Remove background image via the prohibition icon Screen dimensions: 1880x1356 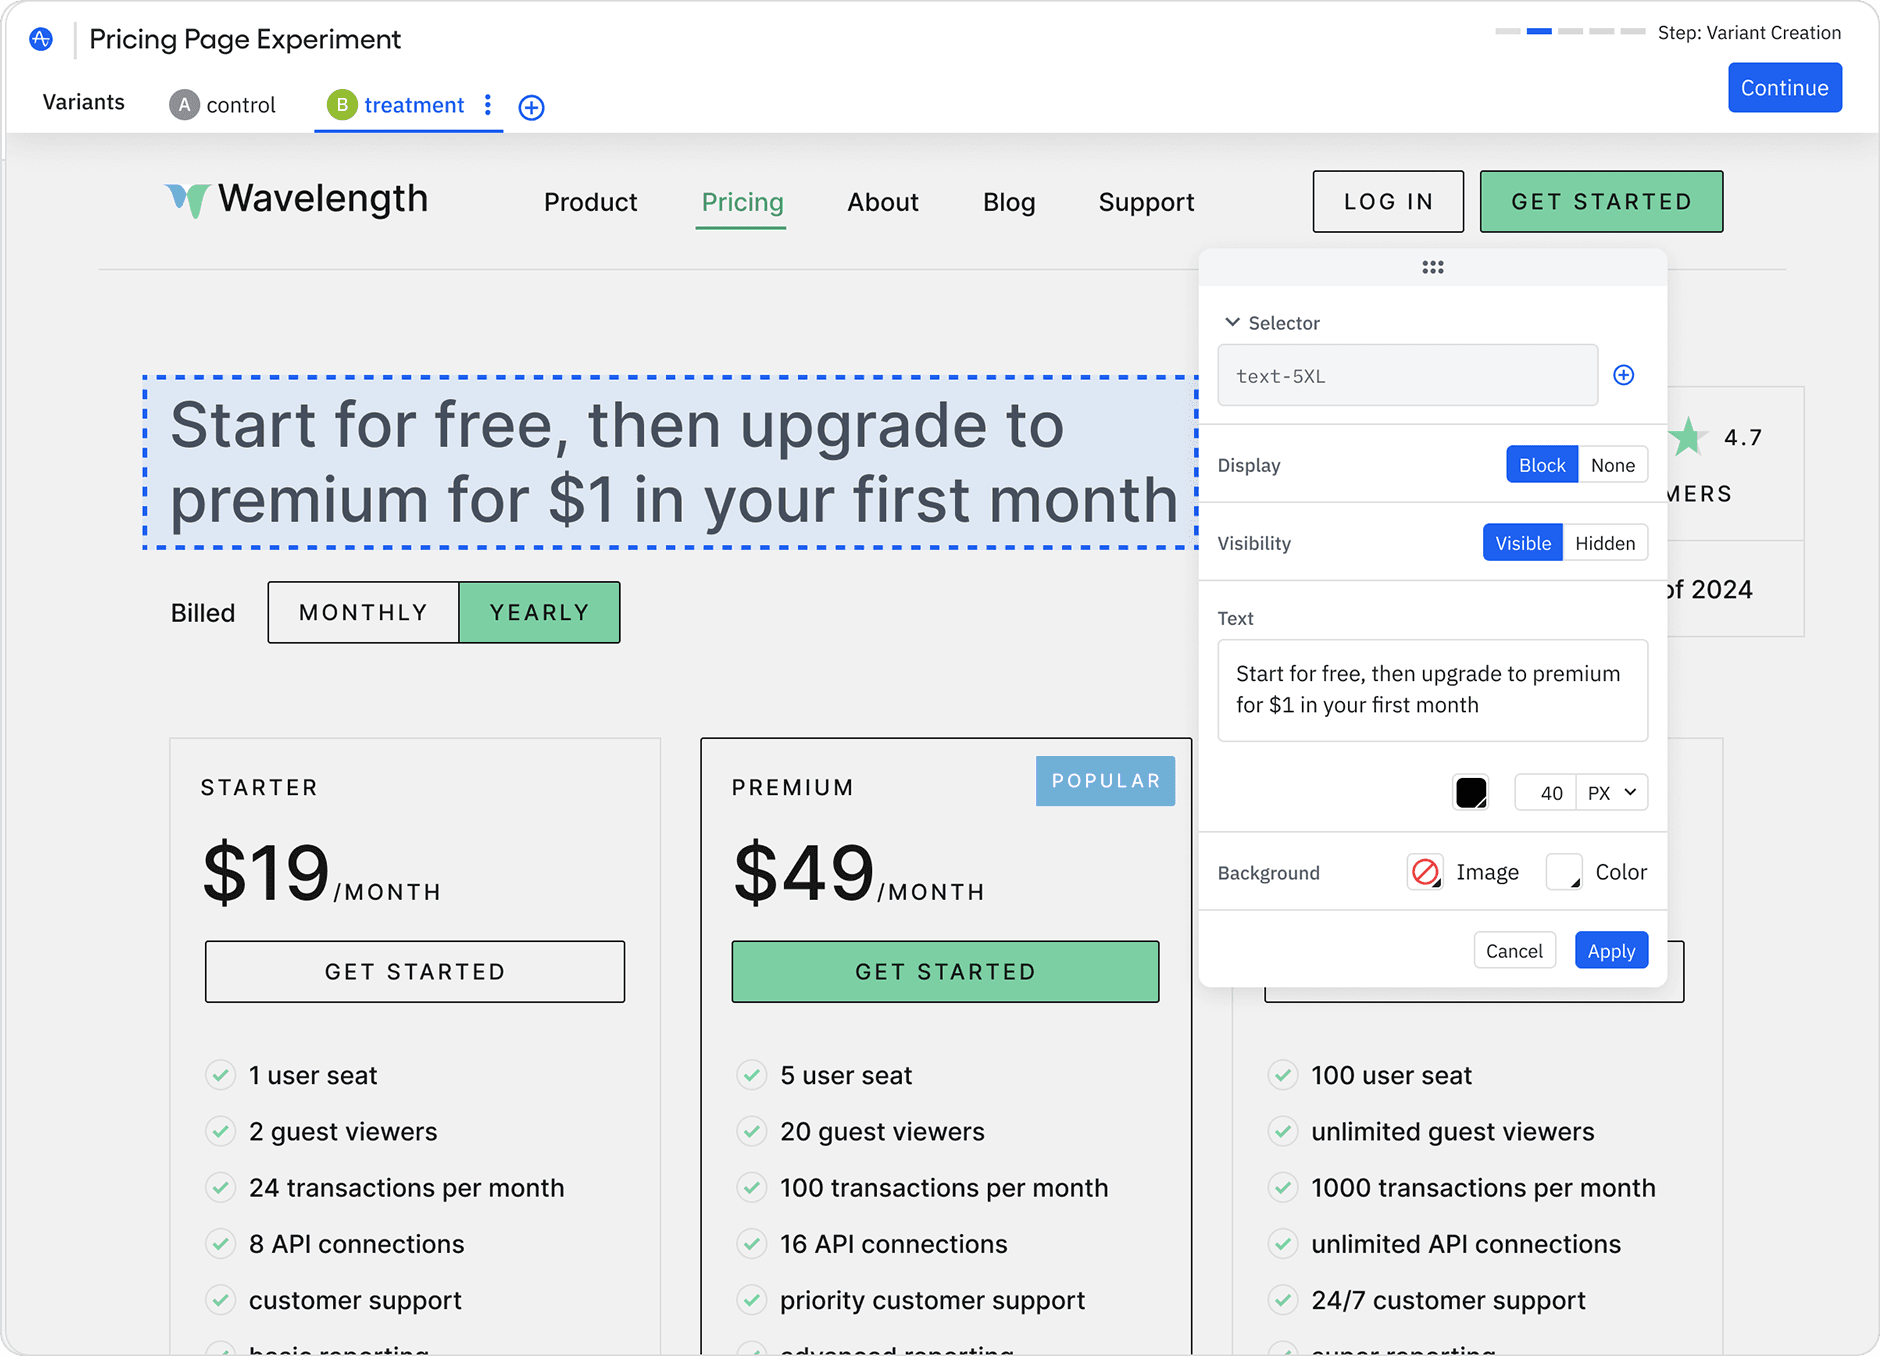point(1424,871)
